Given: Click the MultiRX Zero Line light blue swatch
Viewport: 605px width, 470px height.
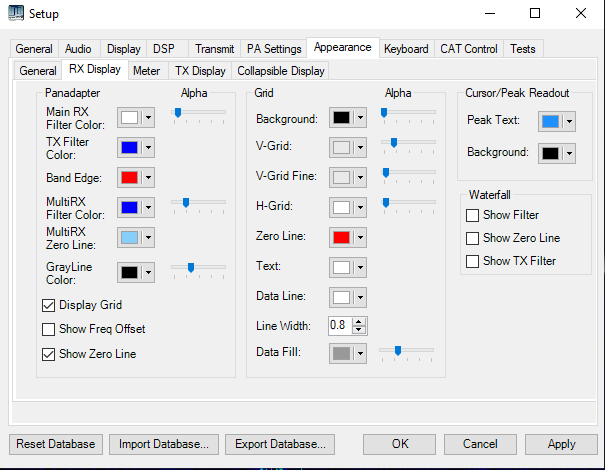Looking at the screenshot, I should click(x=129, y=237).
